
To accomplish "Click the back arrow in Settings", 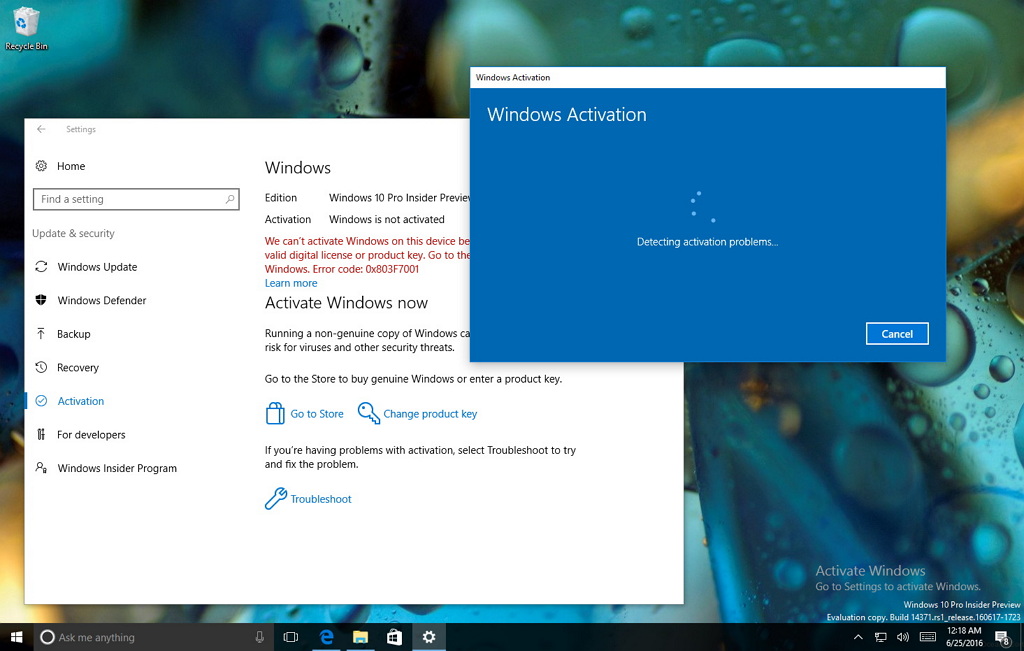I will 40,129.
